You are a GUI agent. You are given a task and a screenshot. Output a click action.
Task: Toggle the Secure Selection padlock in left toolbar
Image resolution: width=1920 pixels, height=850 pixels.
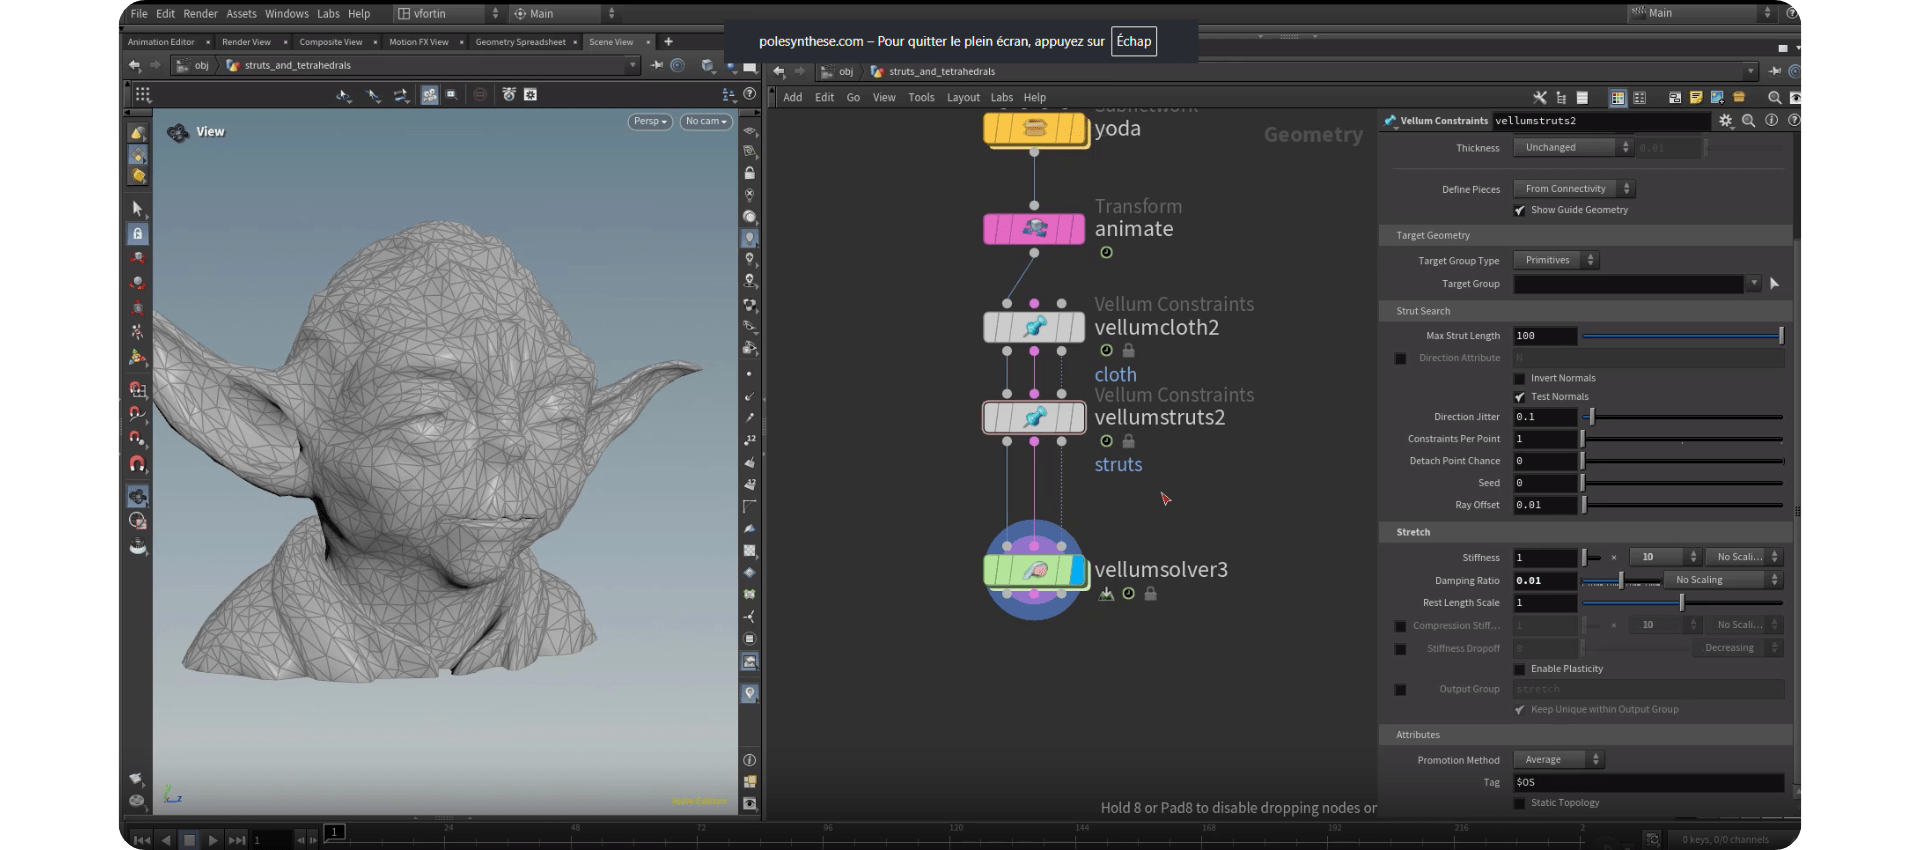pos(138,233)
